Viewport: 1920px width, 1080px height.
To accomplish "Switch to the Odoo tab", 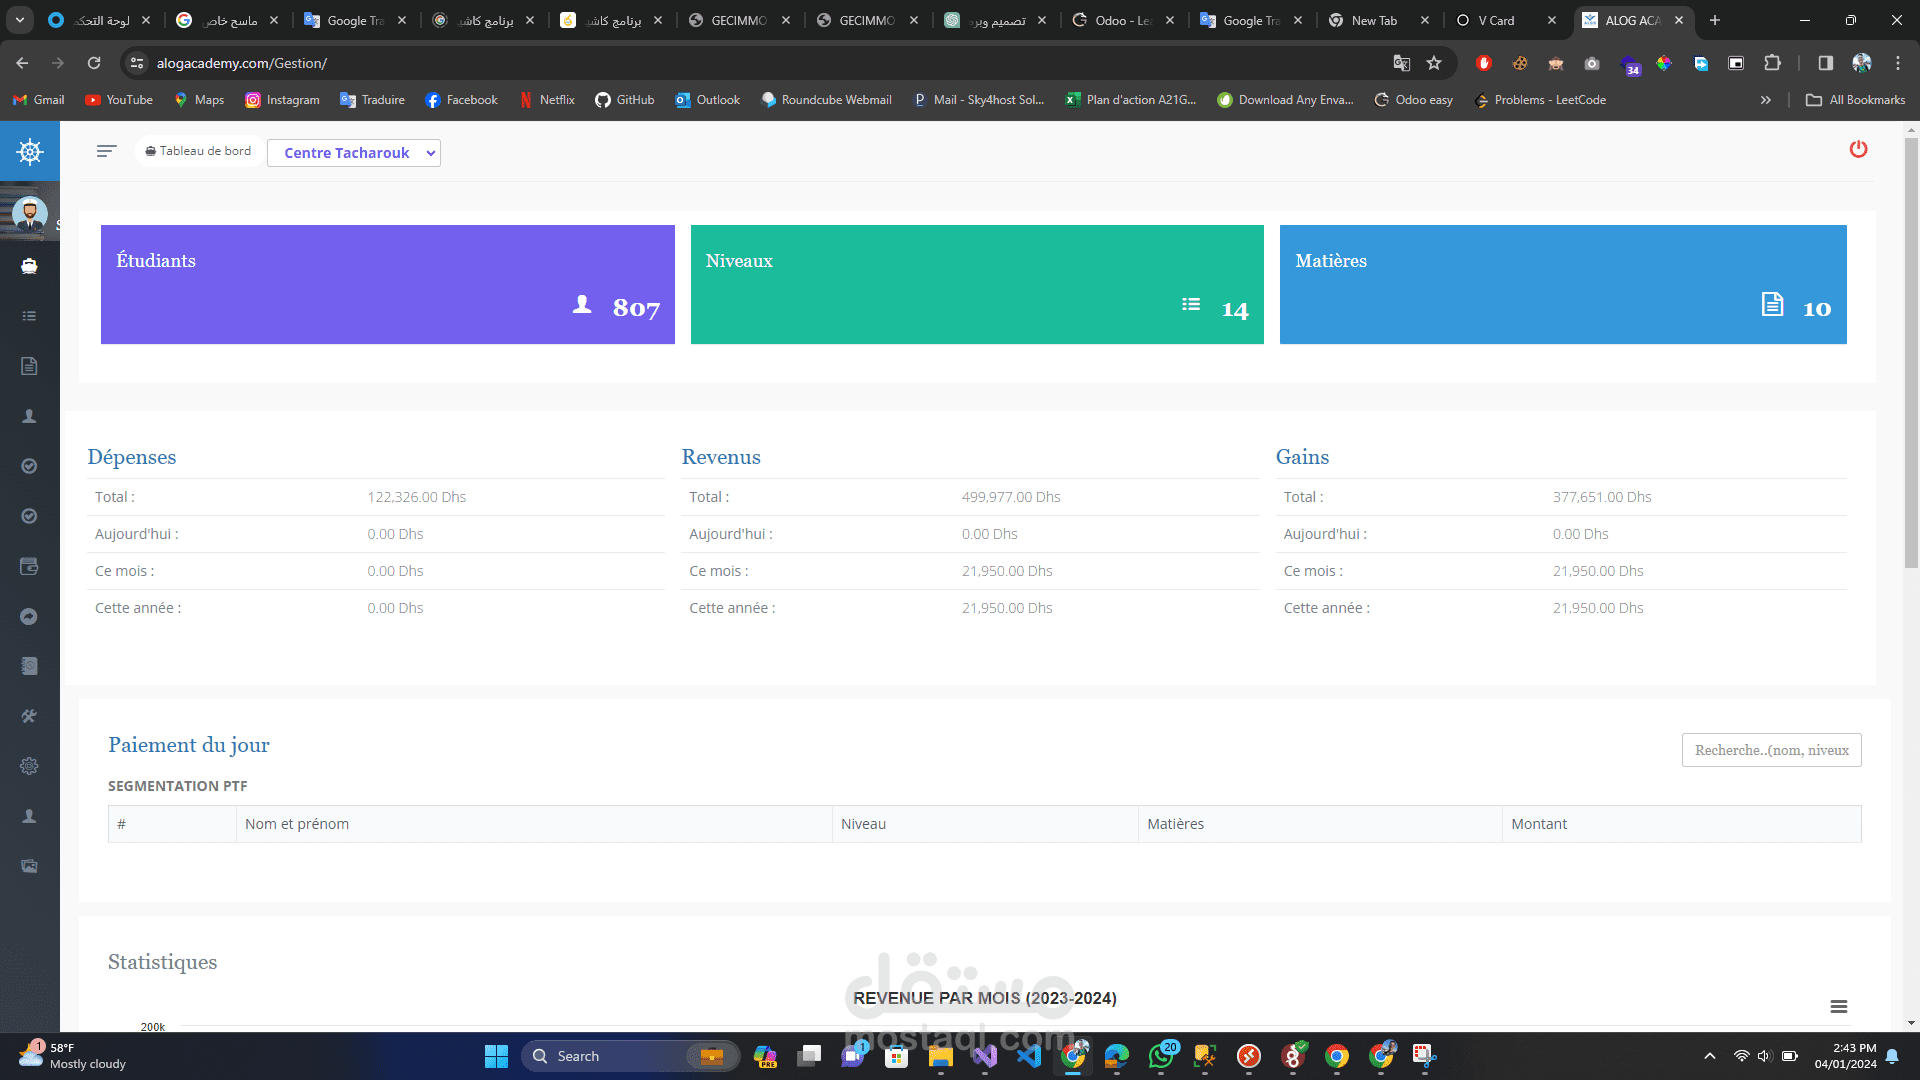I will click(x=1124, y=20).
